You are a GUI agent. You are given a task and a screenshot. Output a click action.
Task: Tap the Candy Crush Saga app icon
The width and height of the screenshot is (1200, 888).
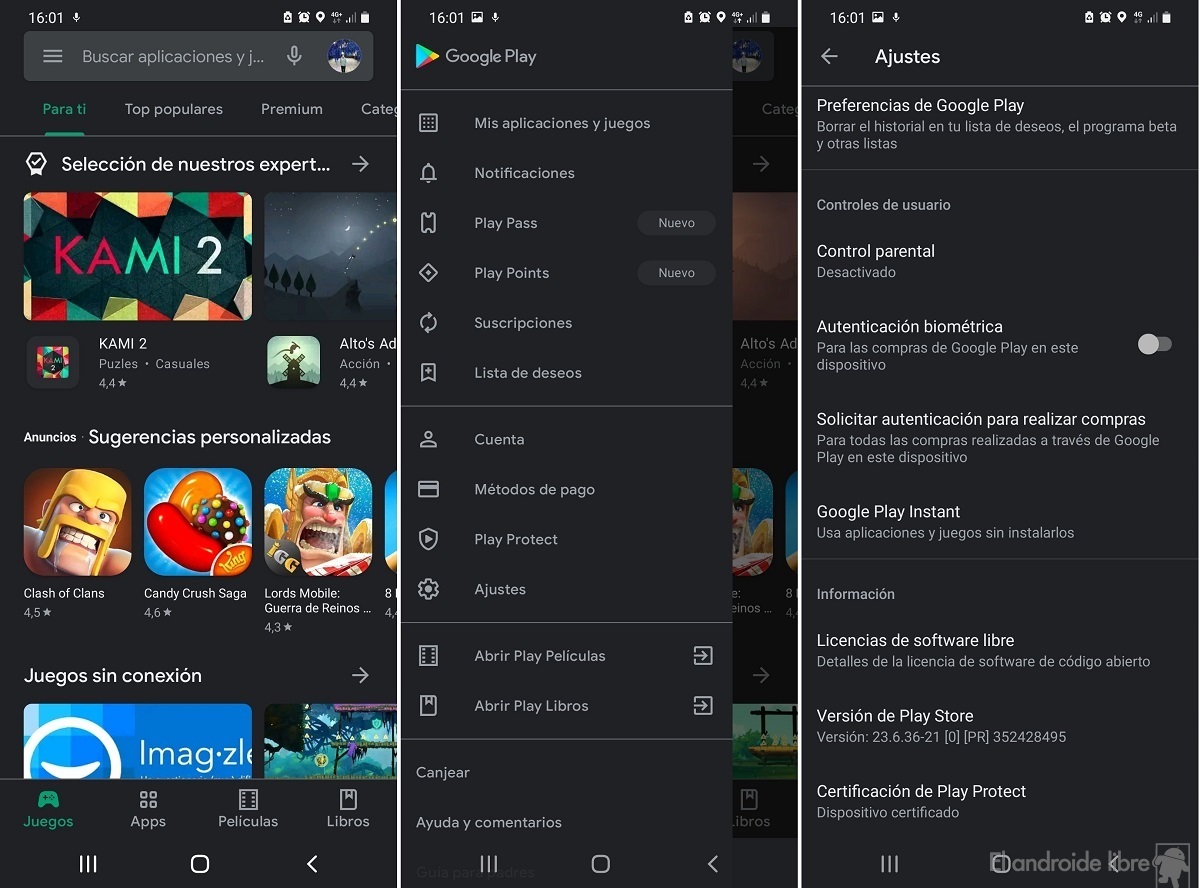(198, 522)
